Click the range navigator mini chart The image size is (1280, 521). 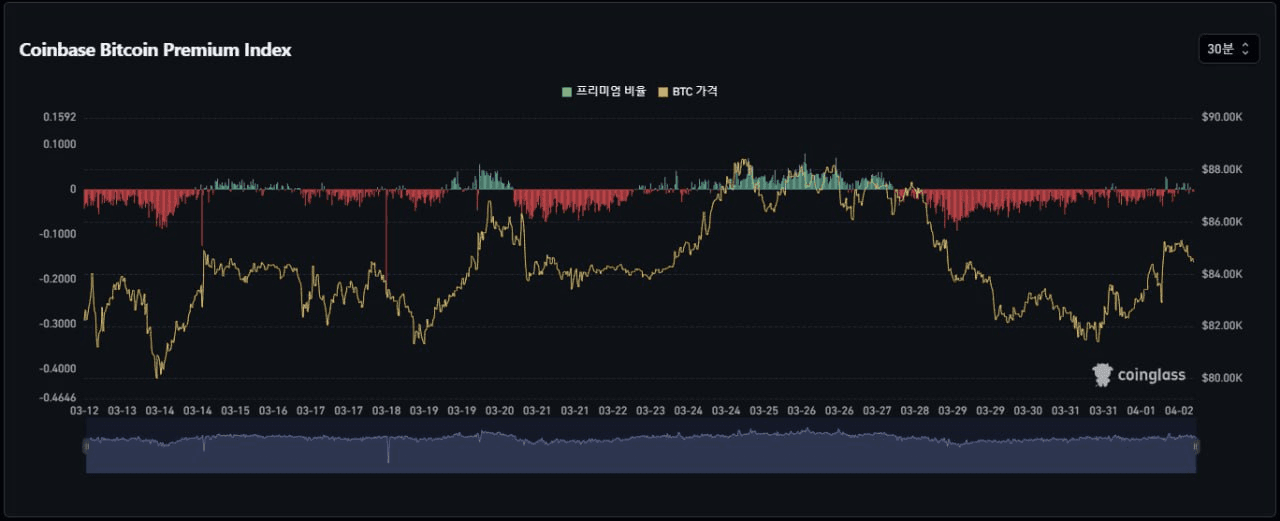(x=641, y=446)
